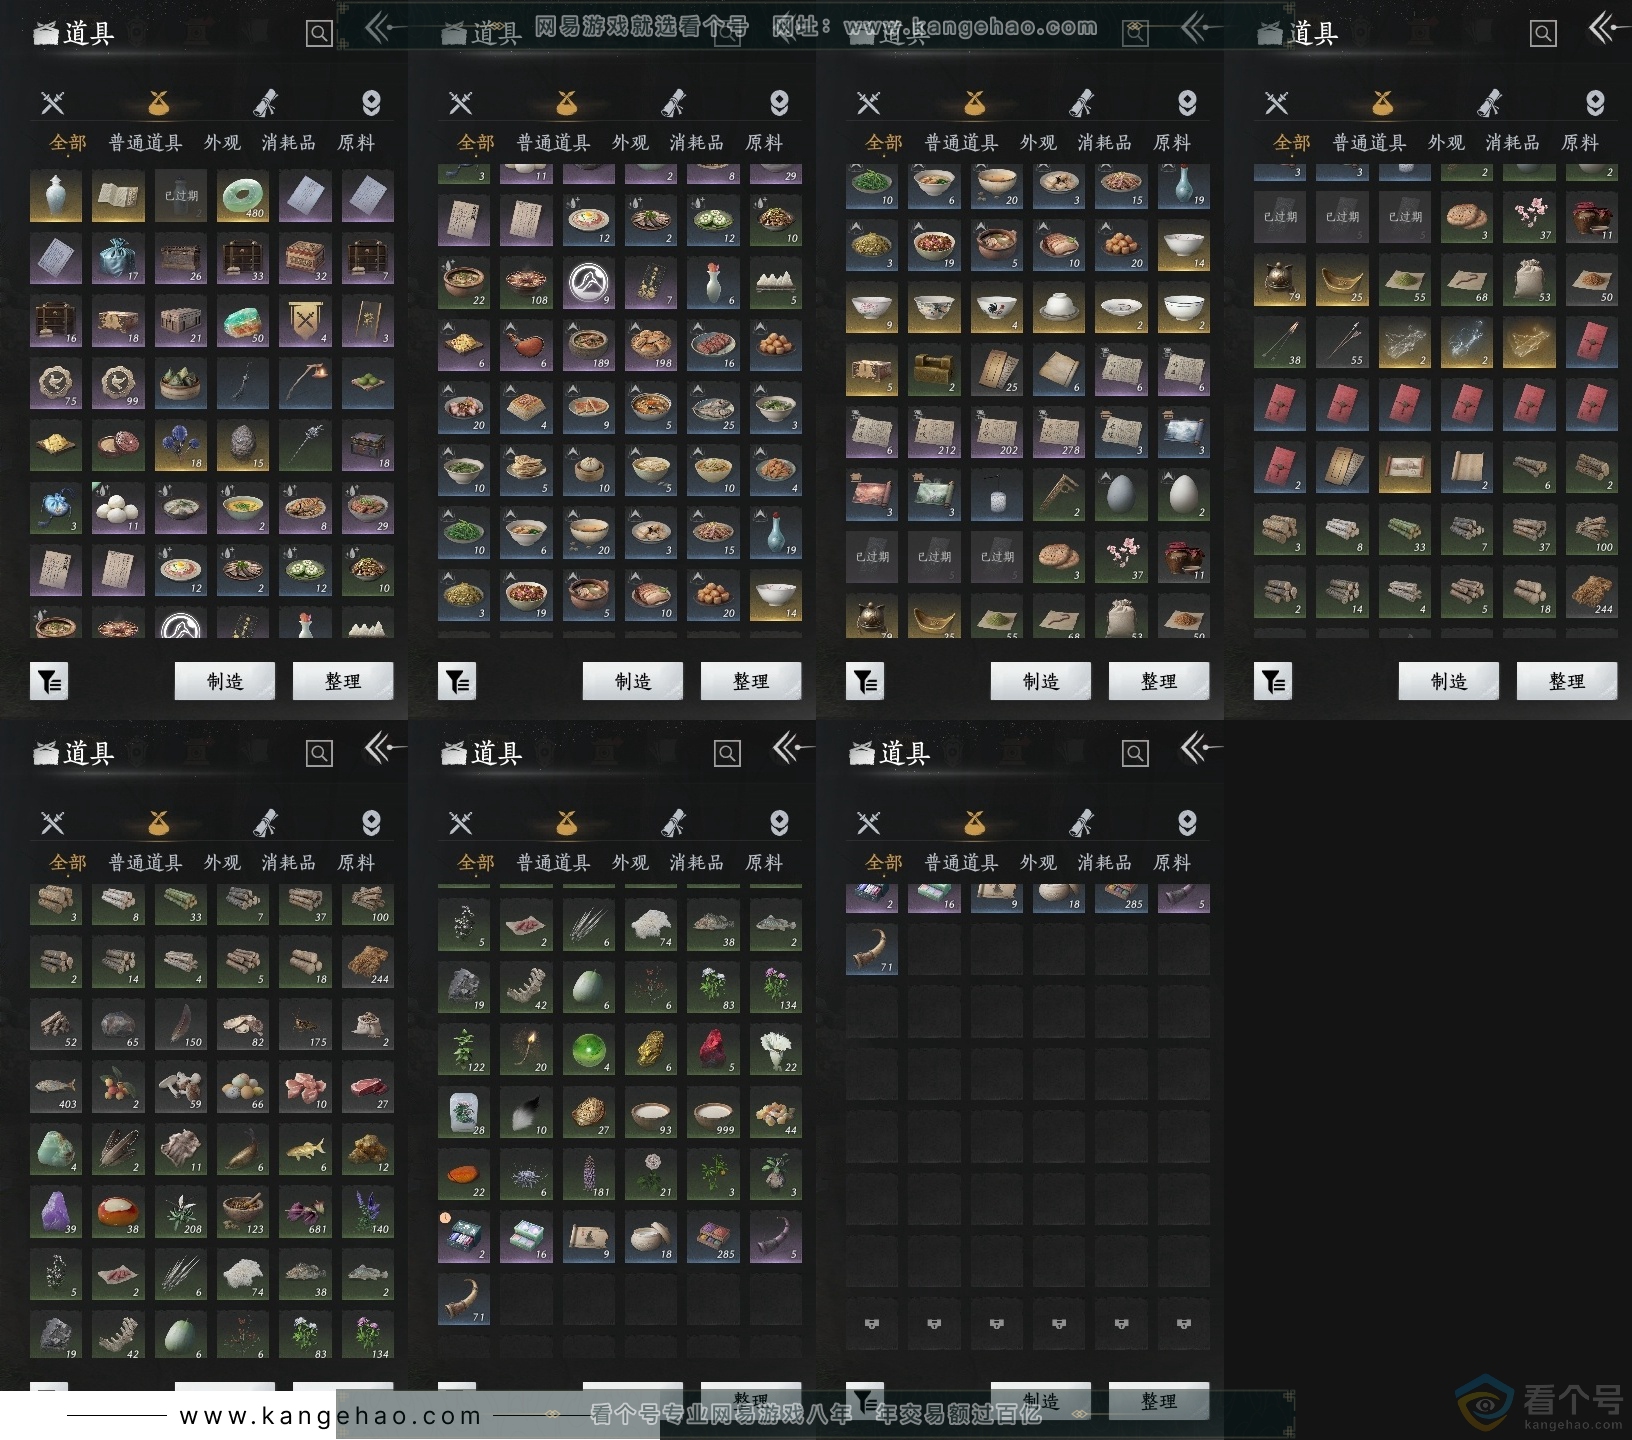
Task: Open the filter in the top-left panel
Action: tap(49, 682)
